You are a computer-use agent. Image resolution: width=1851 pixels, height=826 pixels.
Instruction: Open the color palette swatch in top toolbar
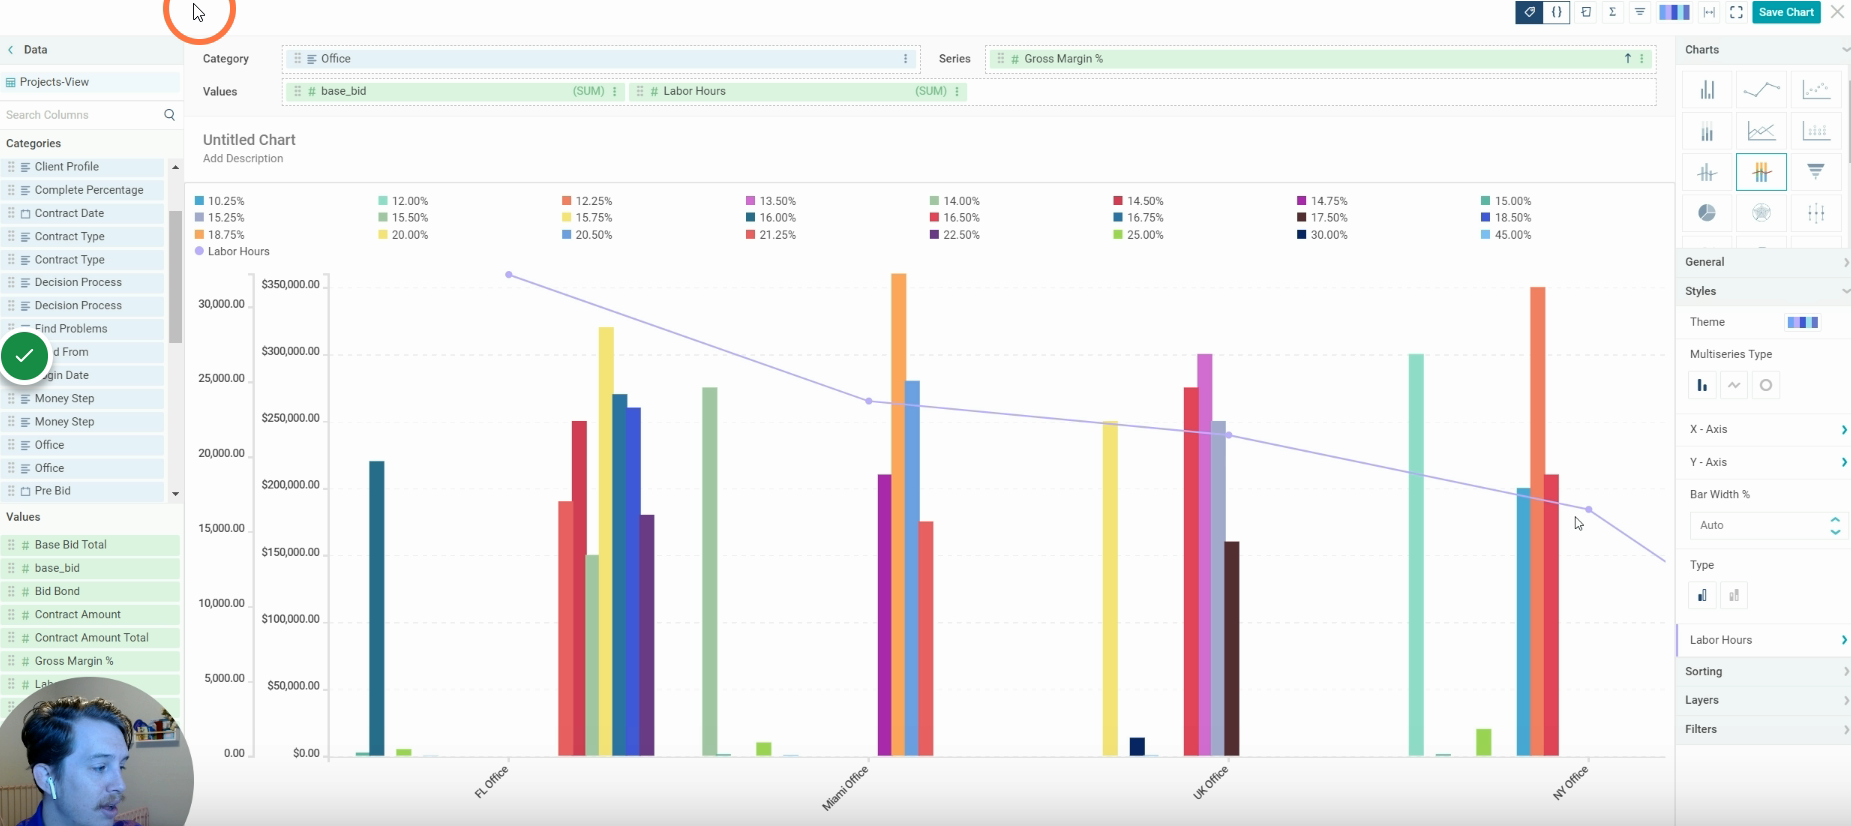click(x=1675, y=12)
